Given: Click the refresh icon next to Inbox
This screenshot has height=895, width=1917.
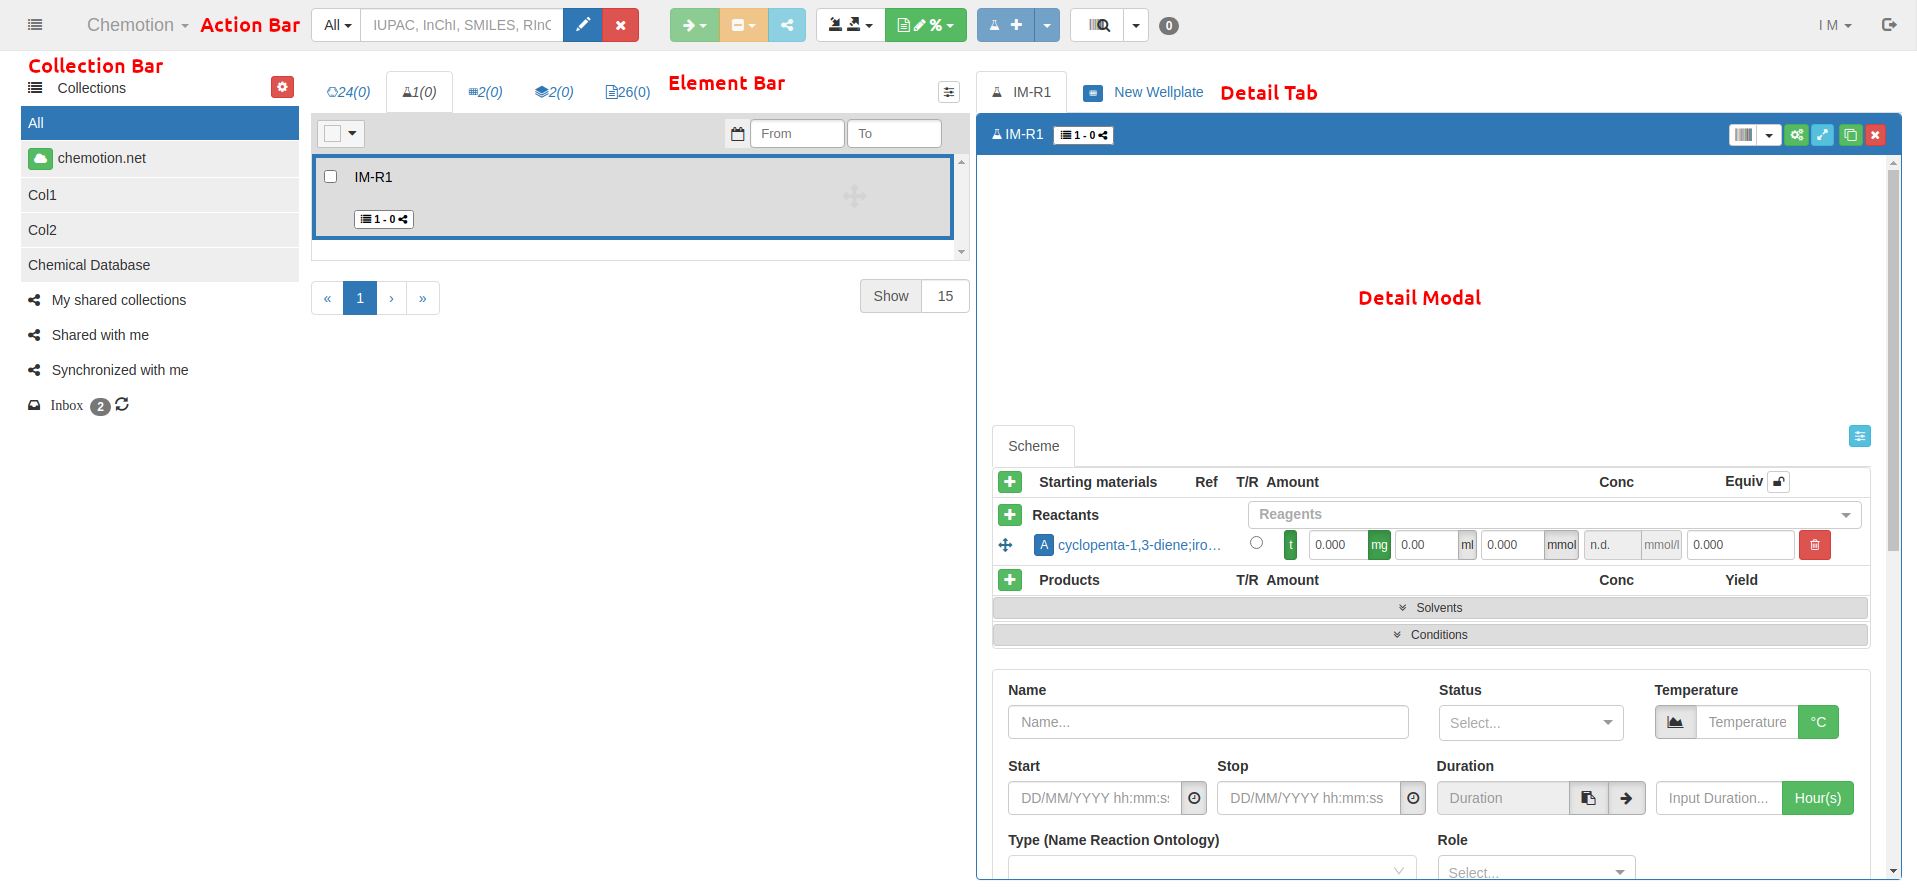Looking at the screenshot, I should click(122, 405).
